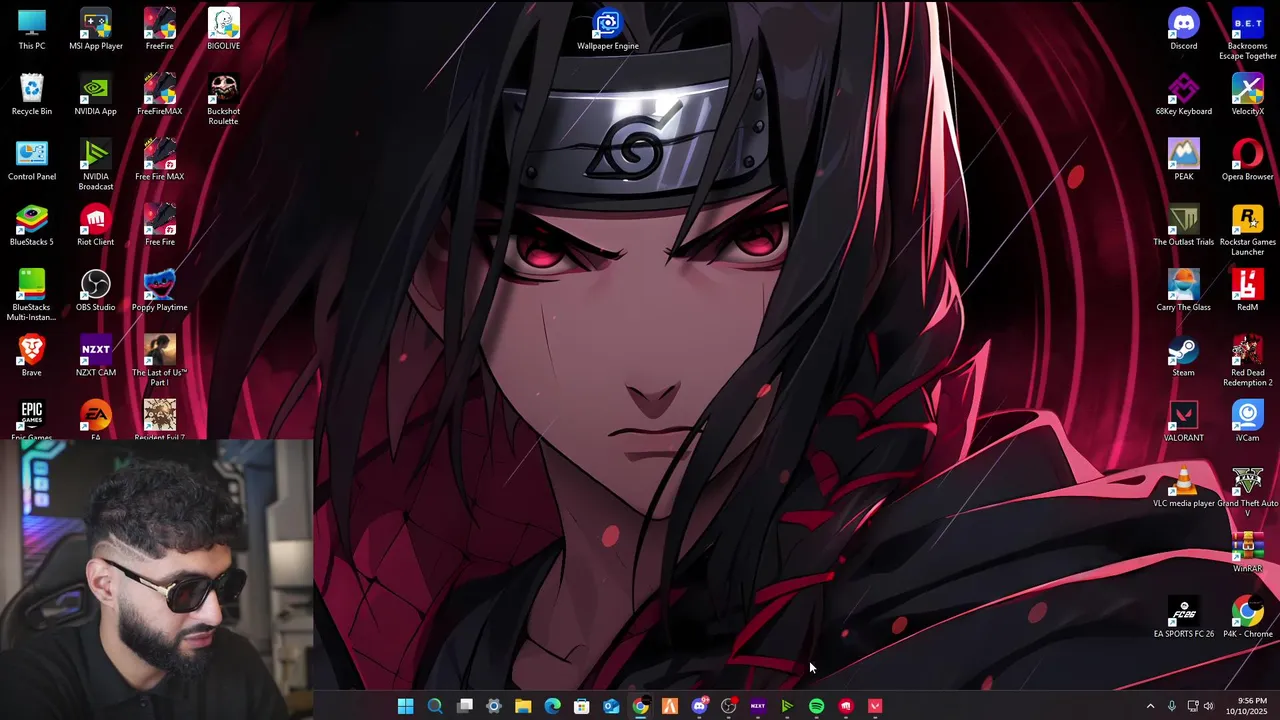Launch Microsoft Edge from taskbar
This screenshot has width=1280, height=720.
(552, 706)
